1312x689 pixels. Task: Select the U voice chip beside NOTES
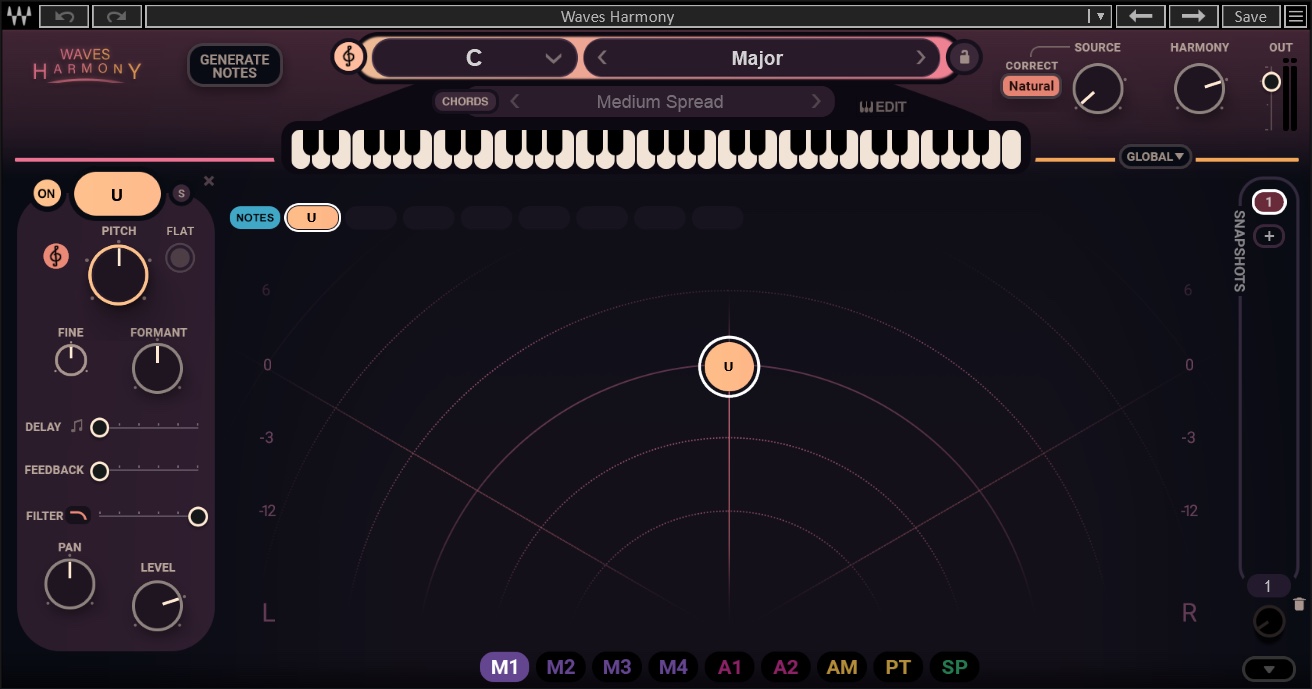[x=312, y=217]
